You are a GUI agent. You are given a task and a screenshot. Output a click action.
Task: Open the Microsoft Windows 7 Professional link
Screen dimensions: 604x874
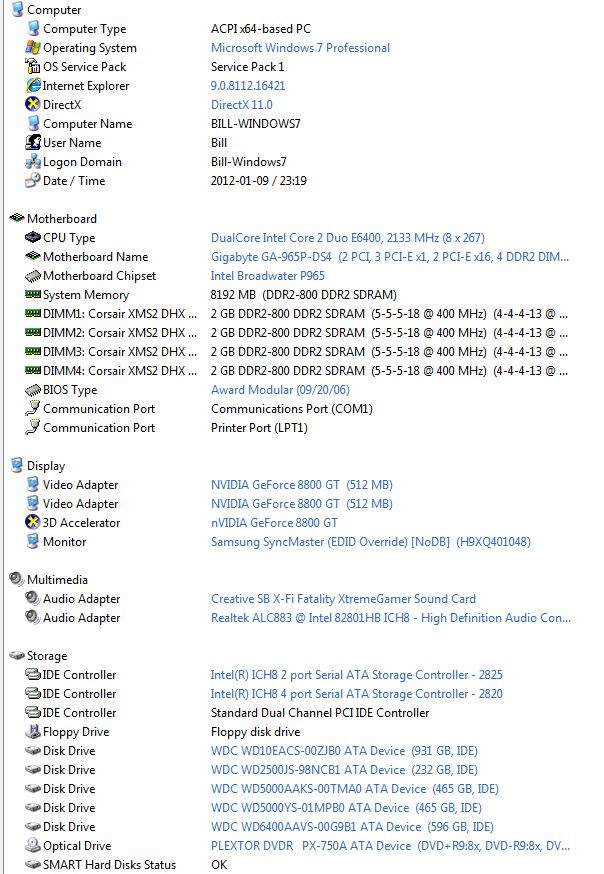tap(300, 48)
